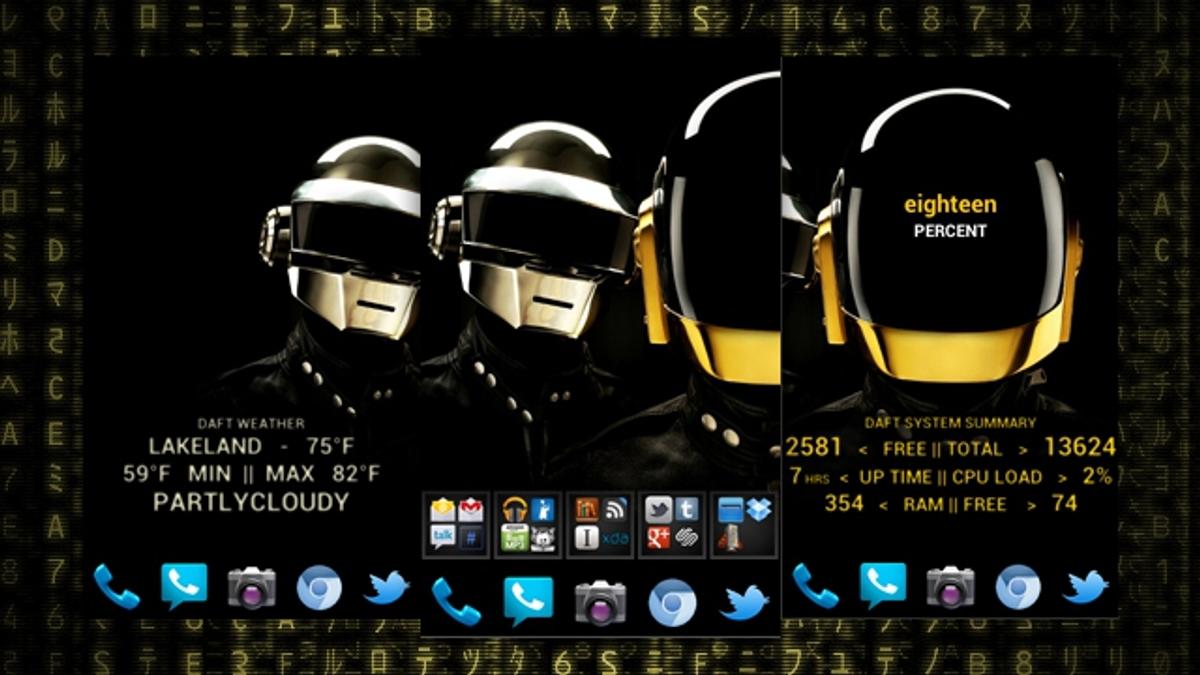
Task: Open messaging app on middle screen dock
Action: [x=527, y=601]
